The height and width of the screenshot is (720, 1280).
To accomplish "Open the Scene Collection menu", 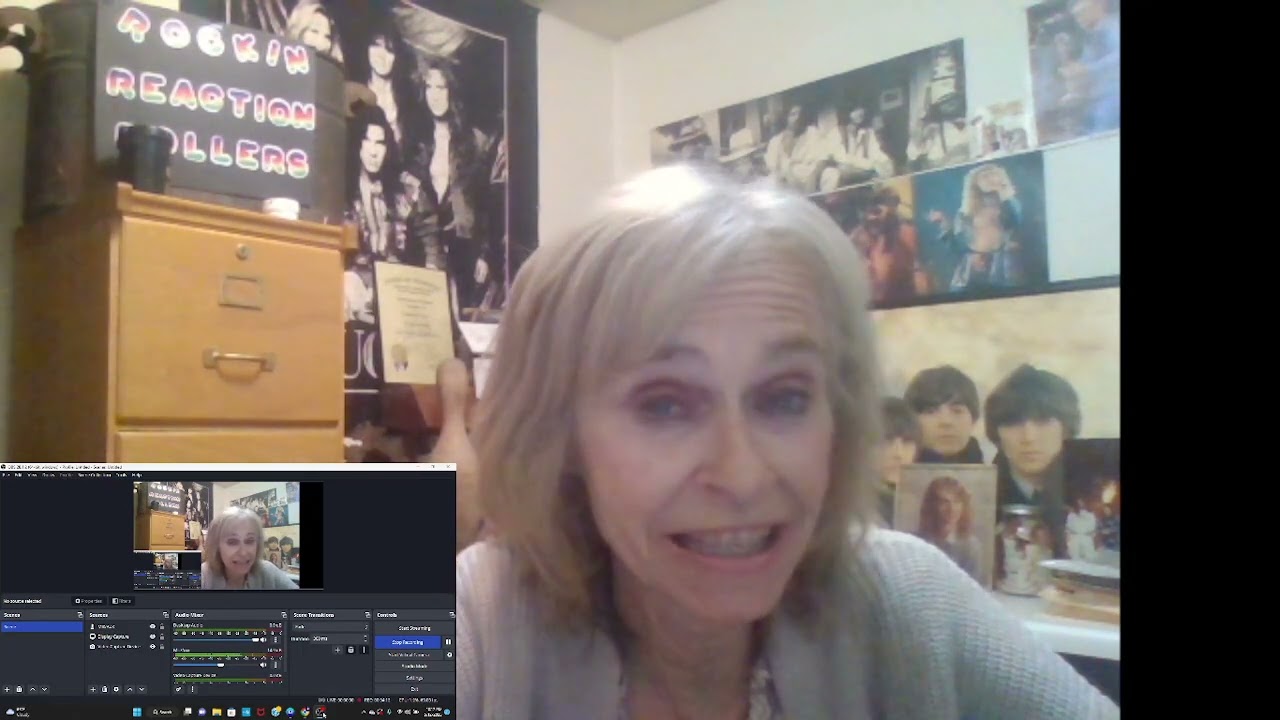I will click(x=94, y=475).
